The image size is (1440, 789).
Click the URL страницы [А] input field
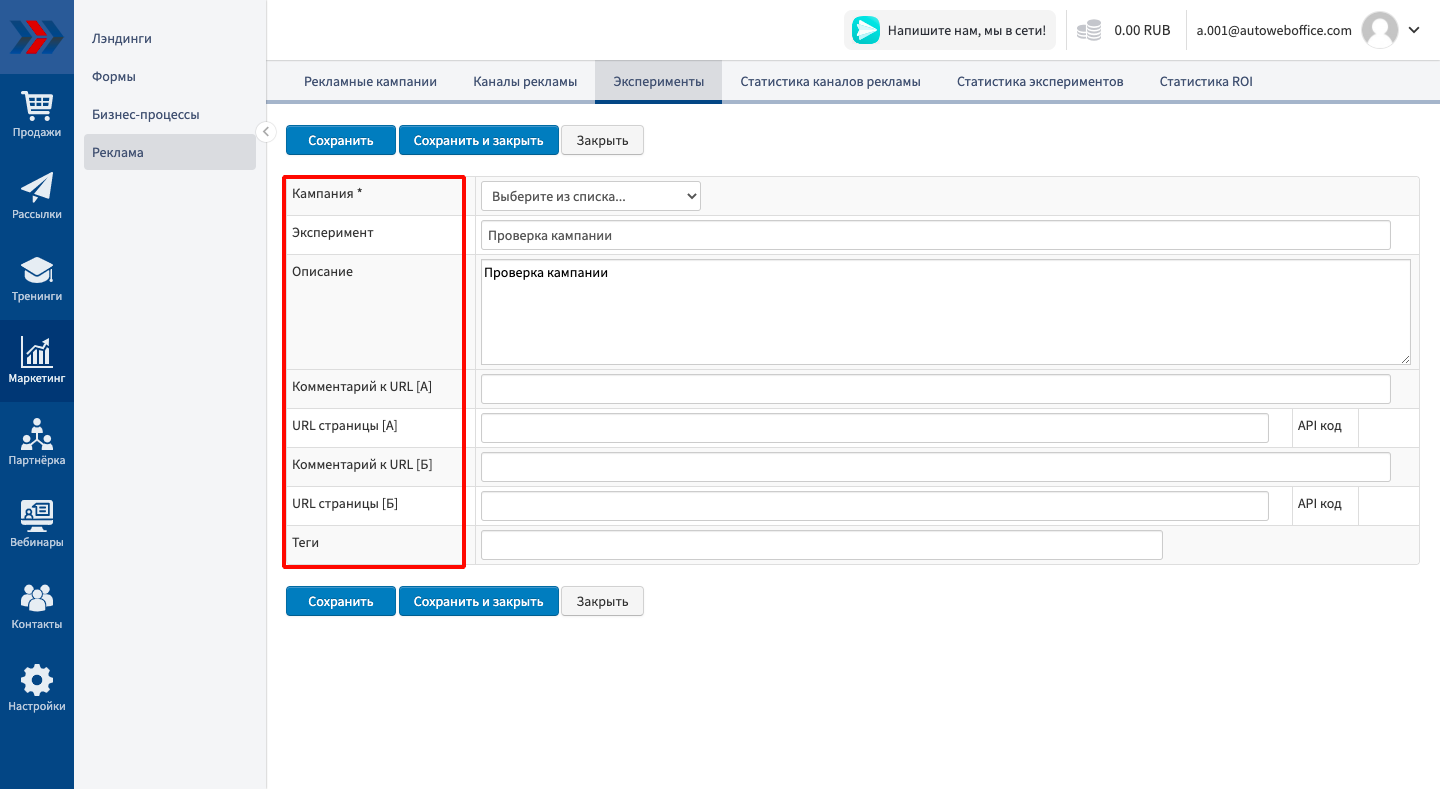click(x=874, y=427)
